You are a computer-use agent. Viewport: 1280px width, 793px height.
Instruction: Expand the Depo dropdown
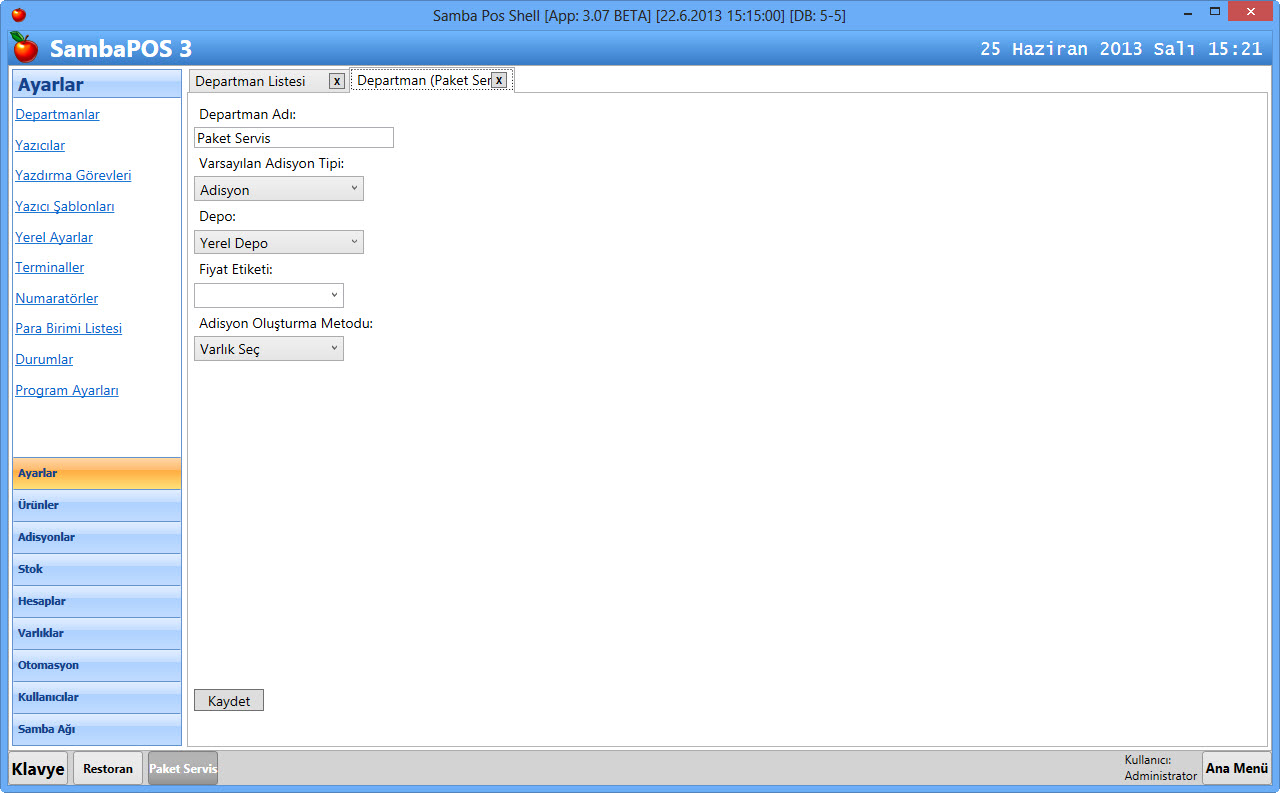point(279,242)
